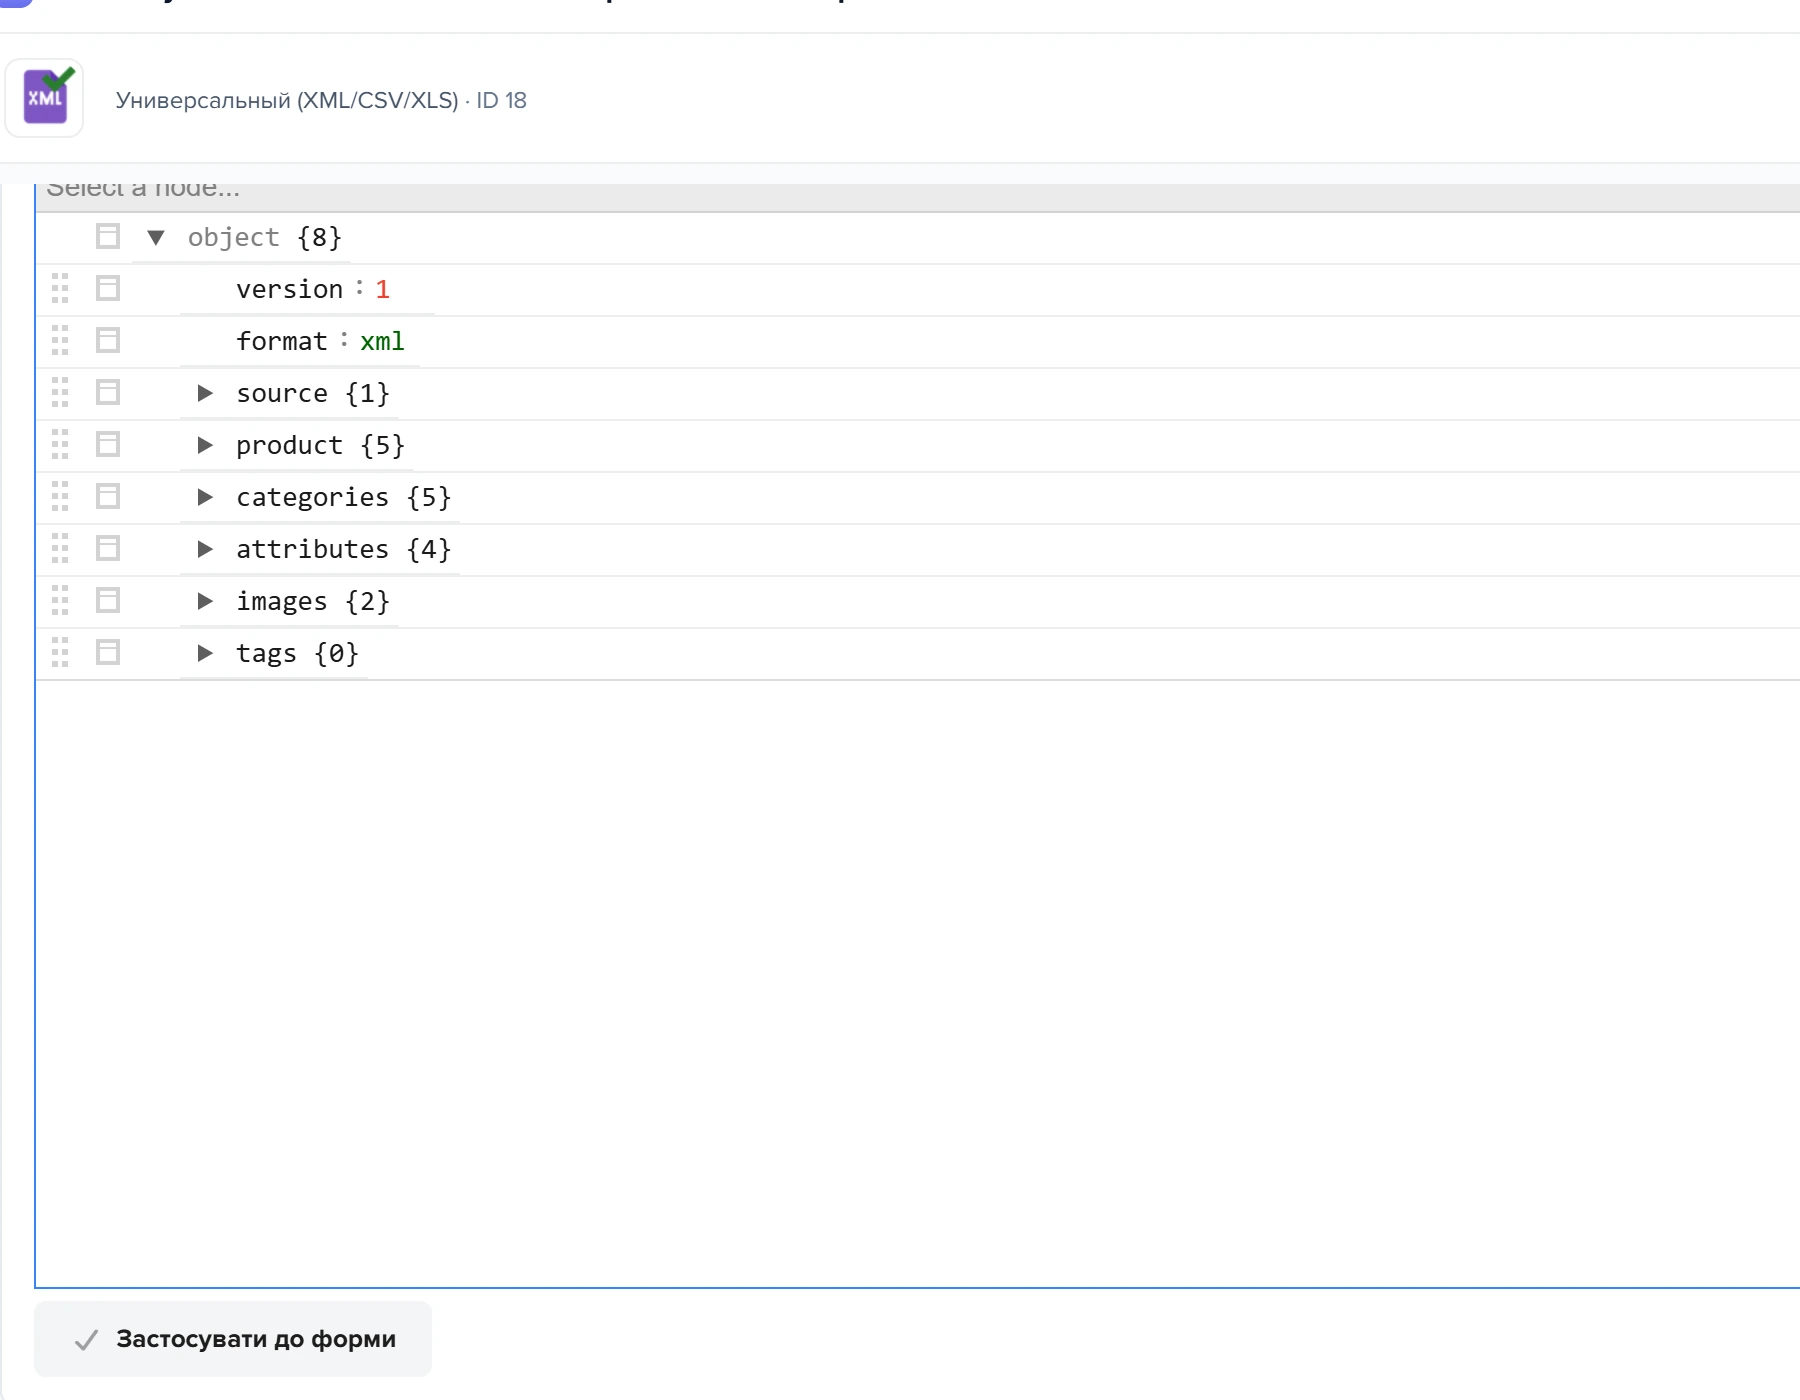Expand the source node
Image resolution: width=1800 pixels, height=1400 pixels.
coord(205,394)
